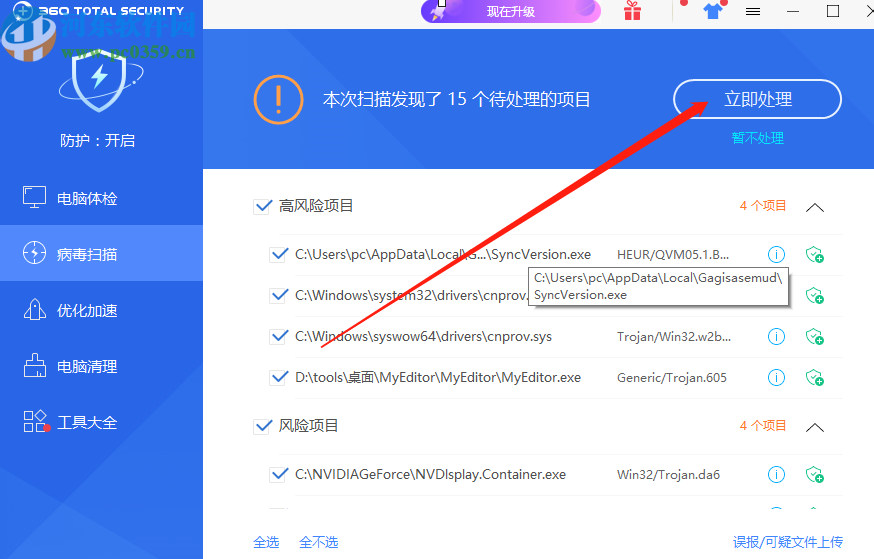Show info for NVDisplay.Container.exe
The image size is (874, 559).
pyautogui.click(x=776, y=475)
